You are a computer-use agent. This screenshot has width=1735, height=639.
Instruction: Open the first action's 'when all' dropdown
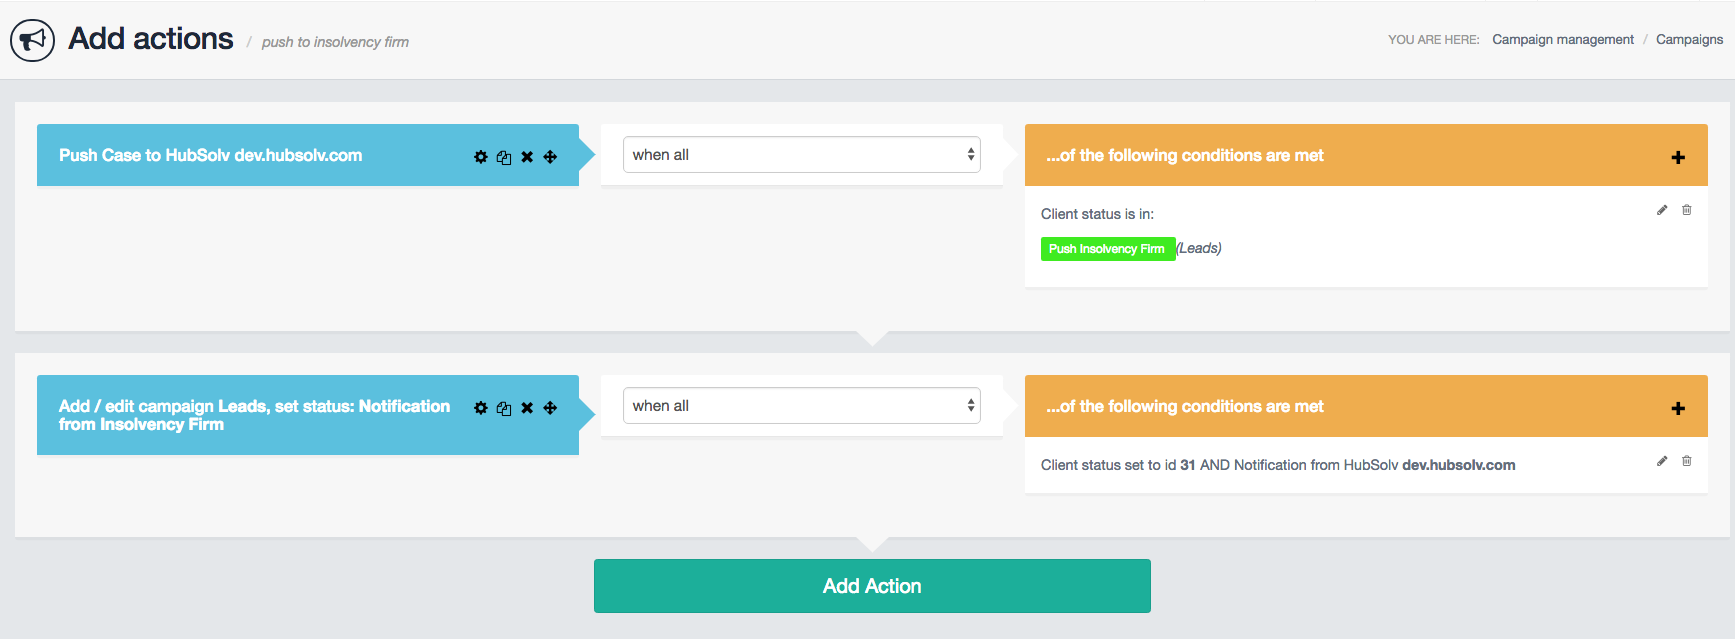[801, 155]
